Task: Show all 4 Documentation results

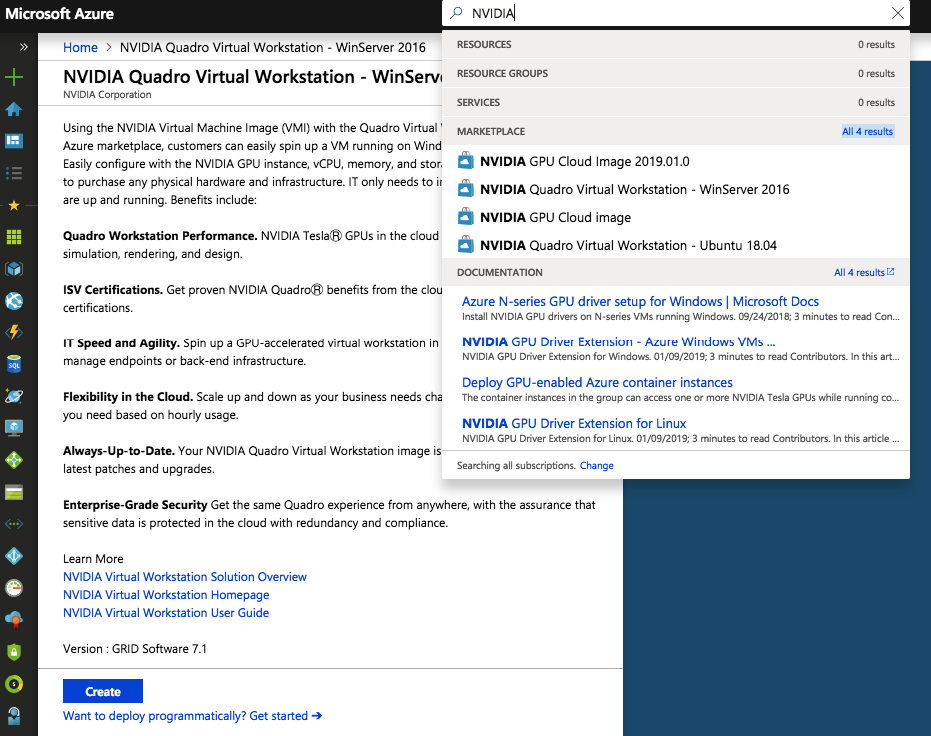Action: 864,272
